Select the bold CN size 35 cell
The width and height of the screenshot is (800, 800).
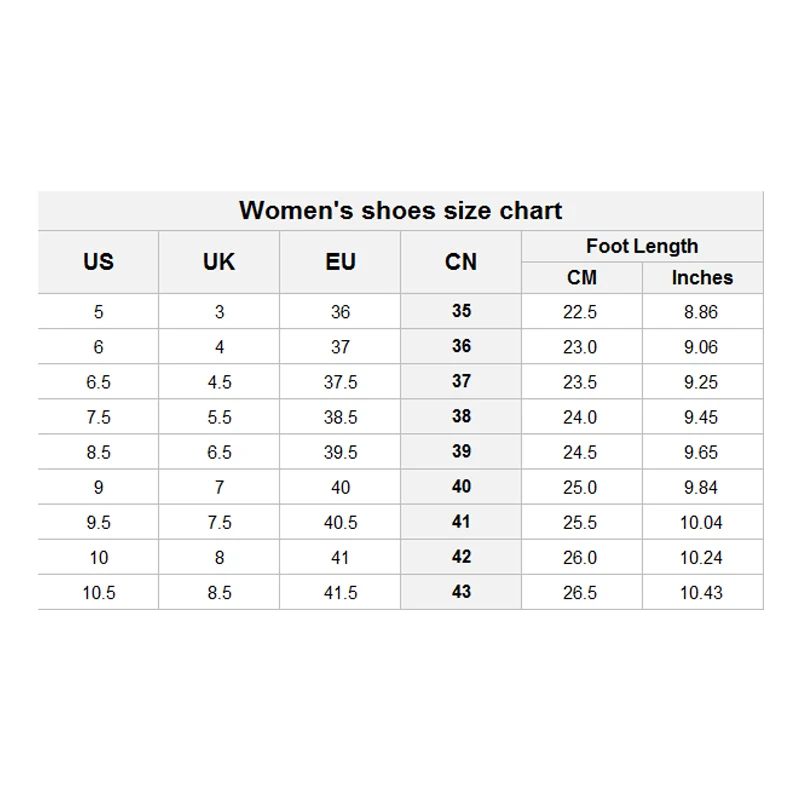pyautogui.click(x=461, y=311)
